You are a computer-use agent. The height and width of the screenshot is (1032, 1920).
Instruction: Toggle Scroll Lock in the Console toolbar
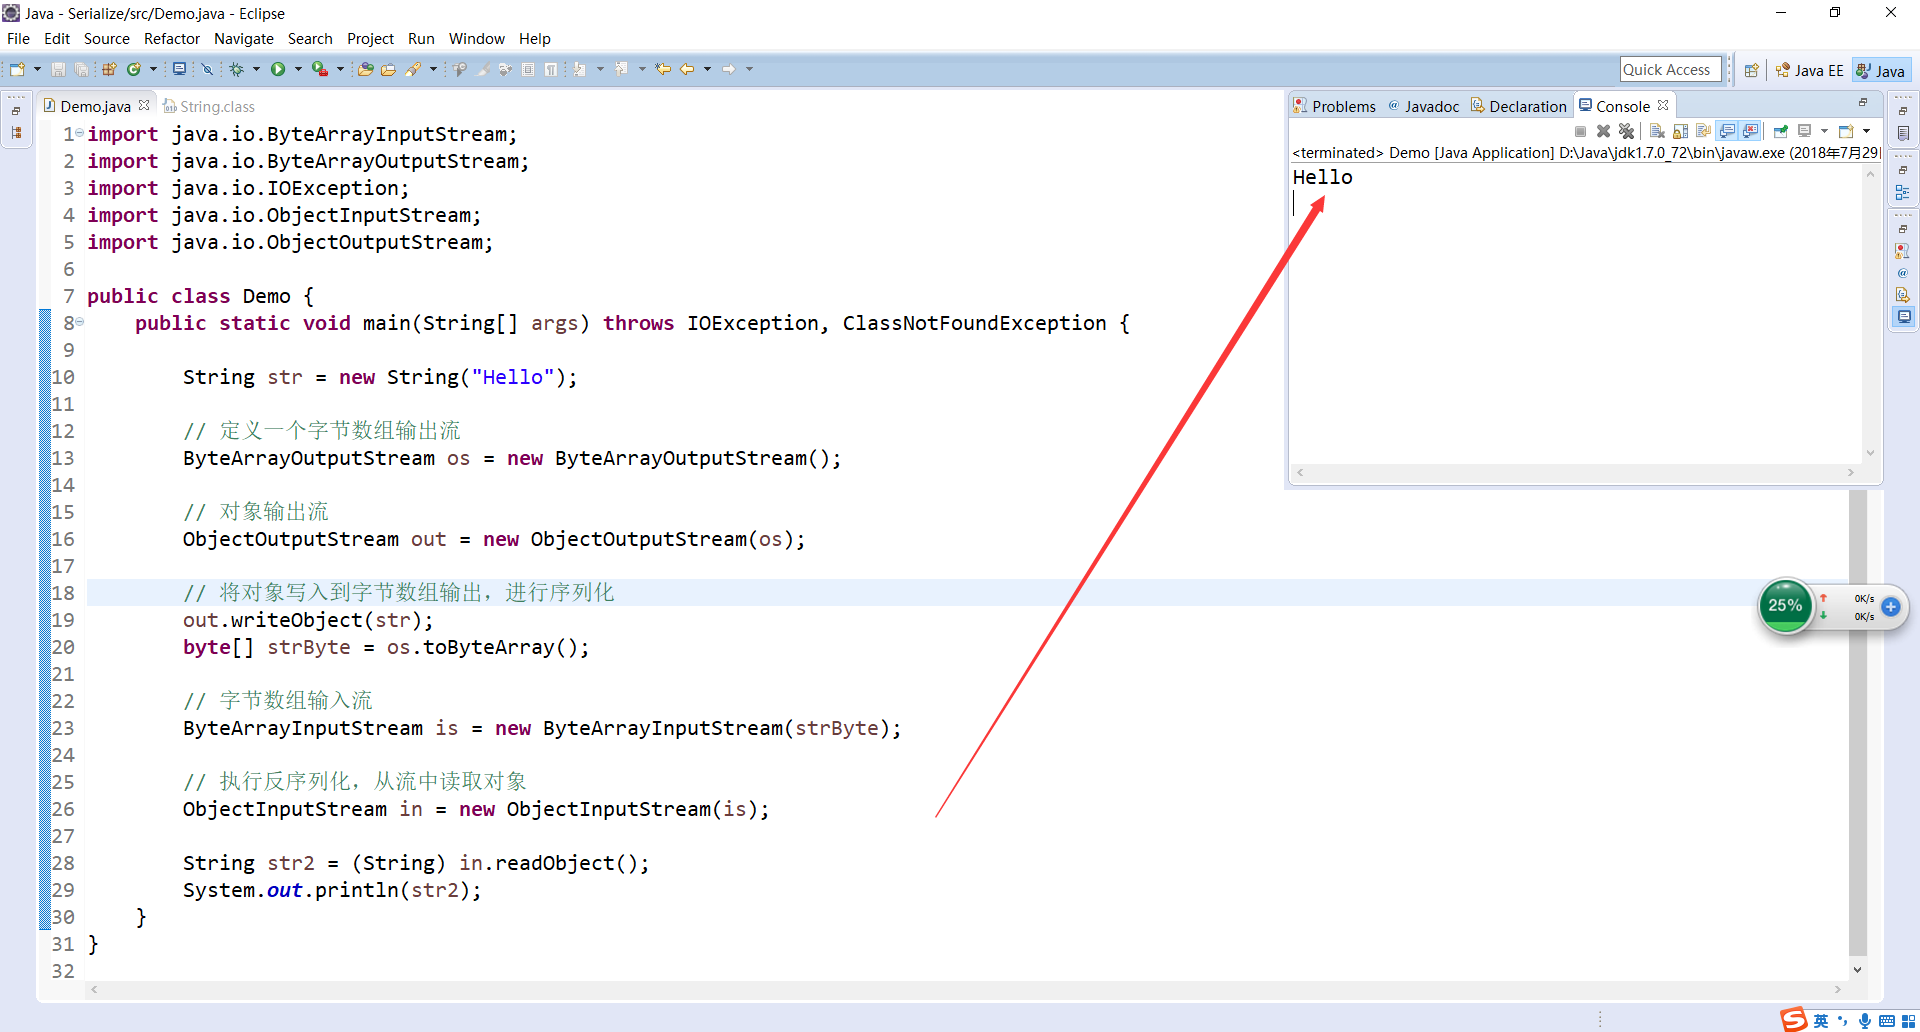[x=1681, y=131]
